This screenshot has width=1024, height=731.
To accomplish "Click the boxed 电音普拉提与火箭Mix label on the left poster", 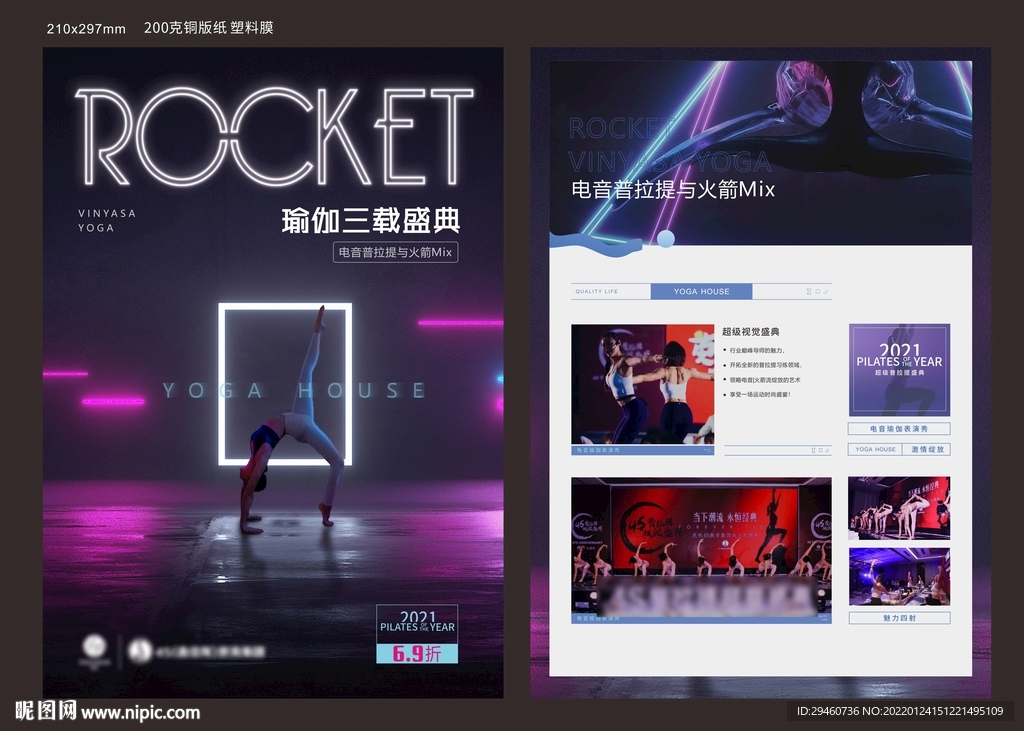I will point(395,252).
